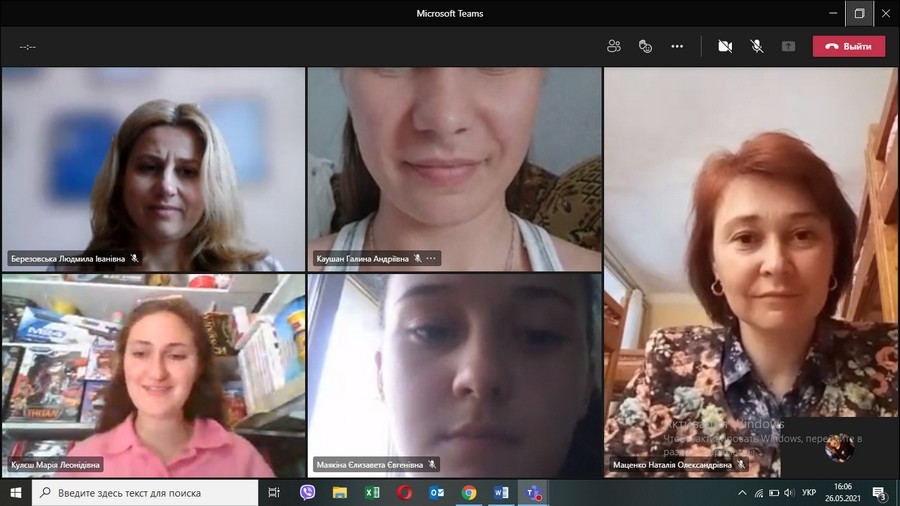This screenshot has width=900, height=506.
Task: Select Маценко Наталія Олександрівна video tile
Action: point(750,272)
